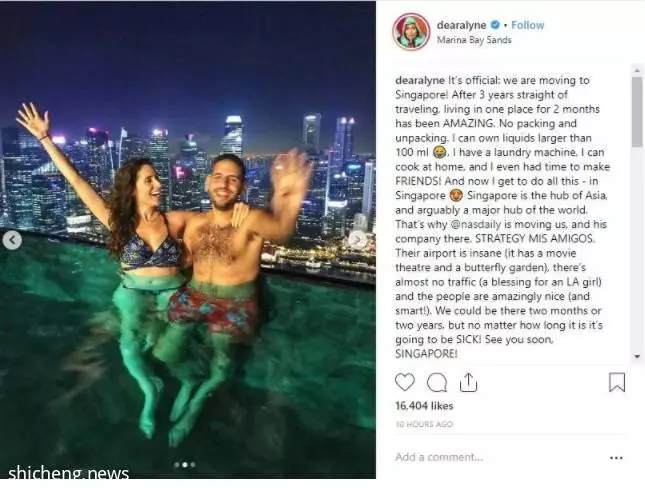Screen dimensions: 645x488
Task: Click the caption scrollbar down arrow
Action: (637, 357)
